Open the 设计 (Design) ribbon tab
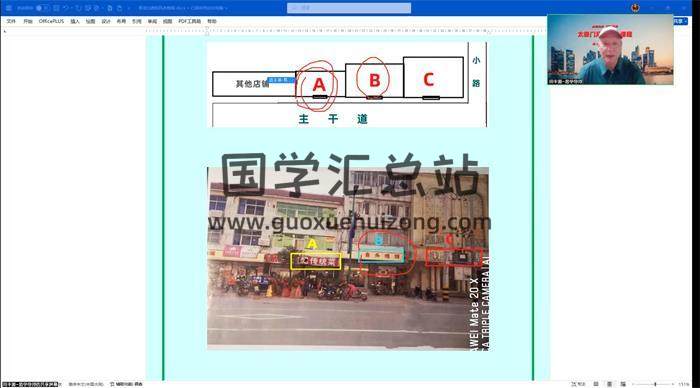Image resolution: width=700 pixels, height=388 pixels. tap(106, 21)
